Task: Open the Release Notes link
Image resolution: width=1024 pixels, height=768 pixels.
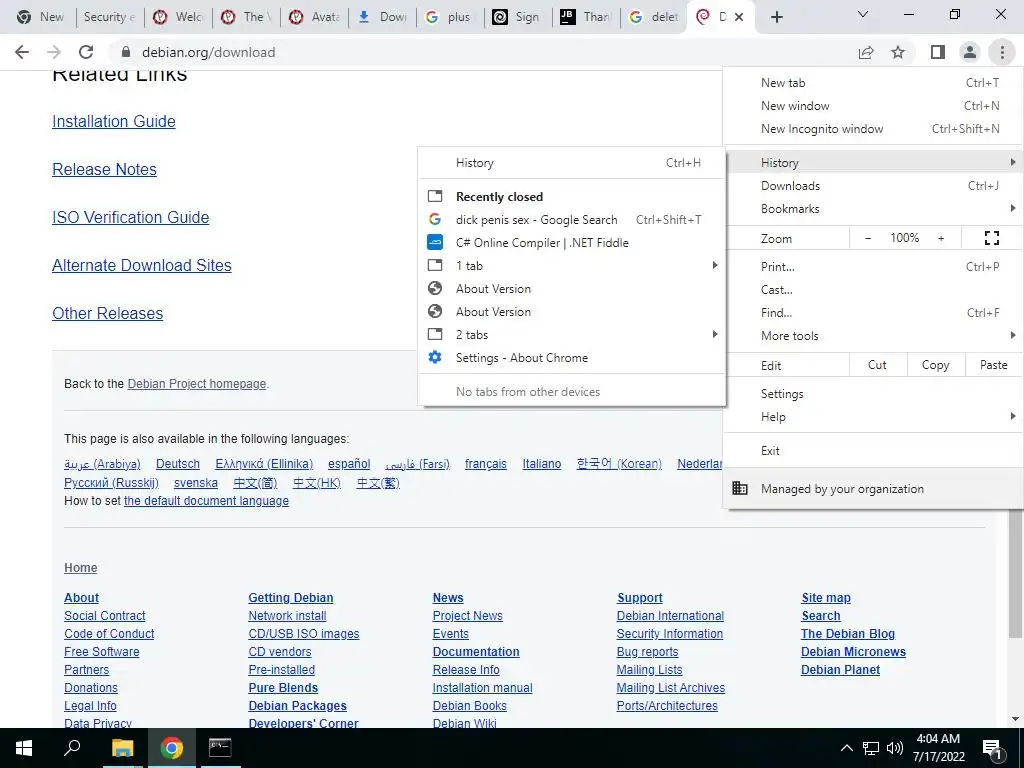Action: 104,169
